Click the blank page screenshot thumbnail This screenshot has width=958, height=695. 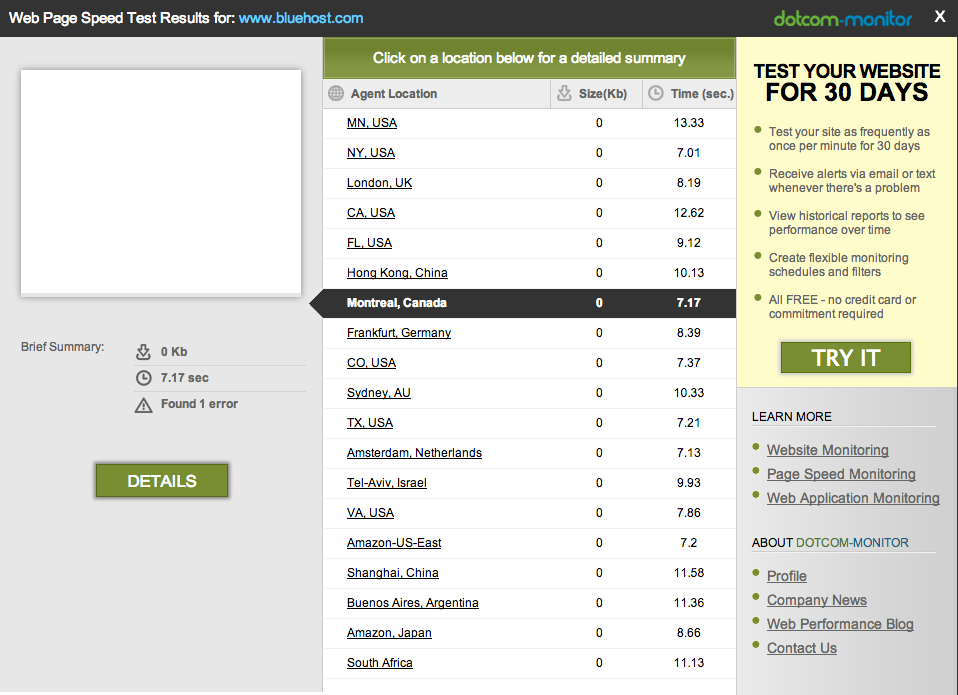tap(161, 183)
